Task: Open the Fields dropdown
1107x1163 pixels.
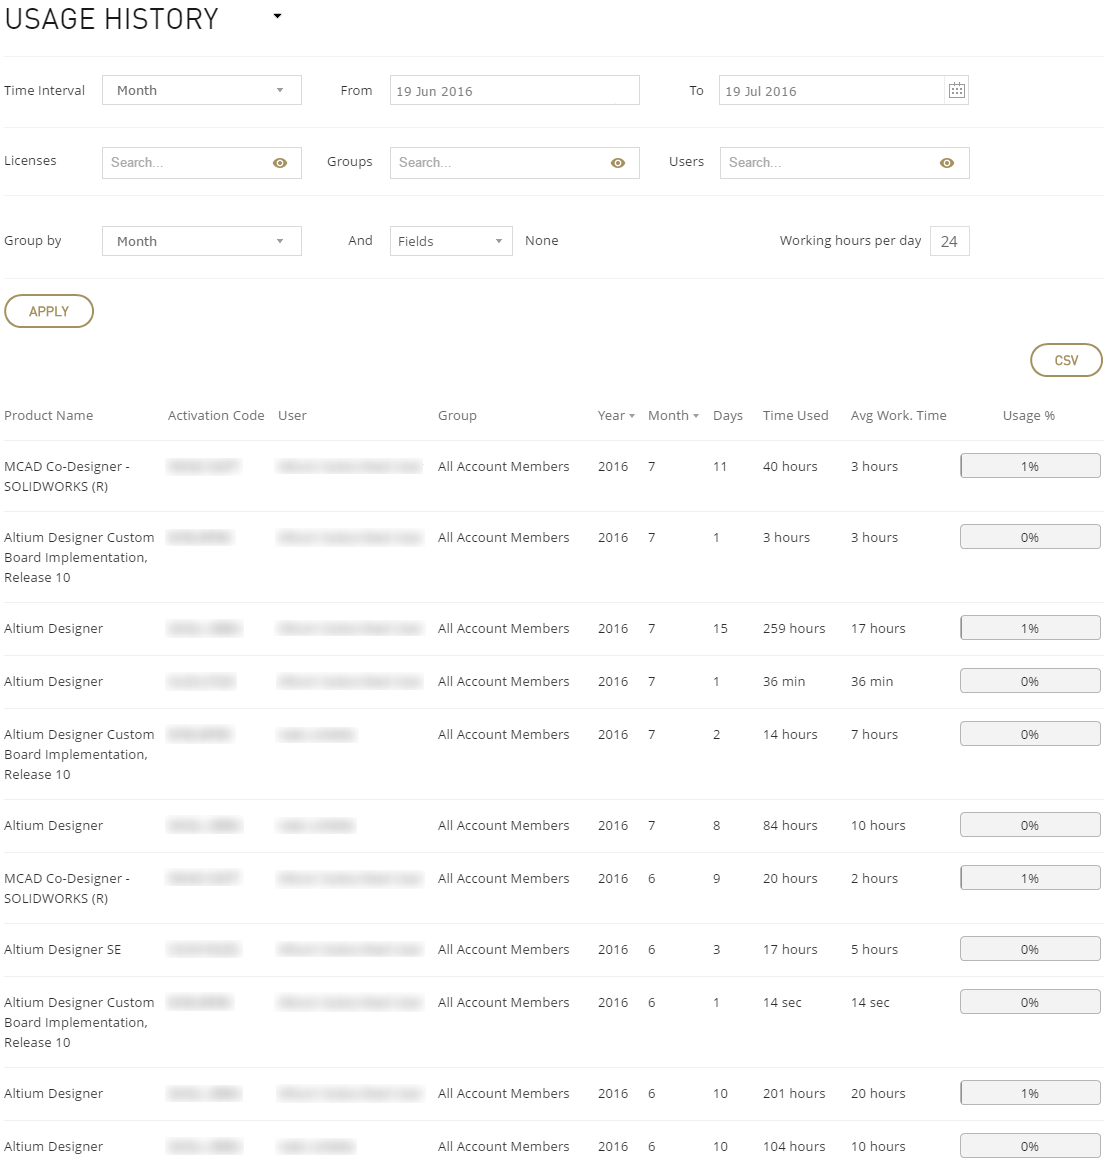Action: point(450,241)
